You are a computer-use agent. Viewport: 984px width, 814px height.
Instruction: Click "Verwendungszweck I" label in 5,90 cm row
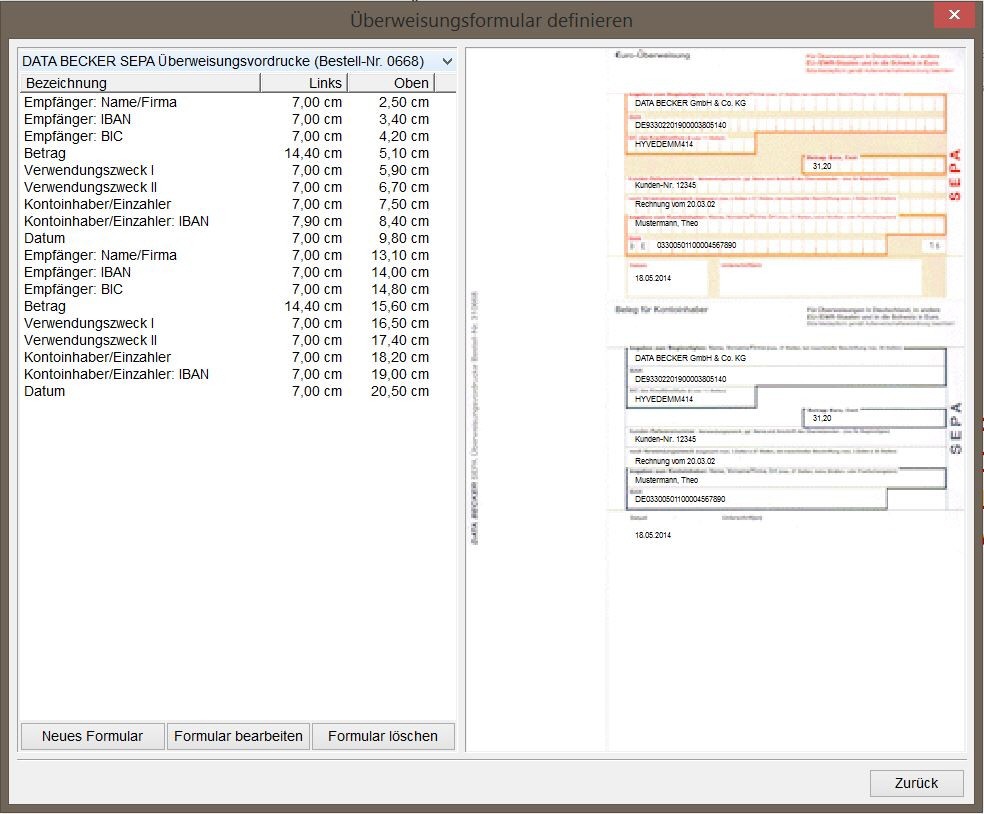[88, 170]
